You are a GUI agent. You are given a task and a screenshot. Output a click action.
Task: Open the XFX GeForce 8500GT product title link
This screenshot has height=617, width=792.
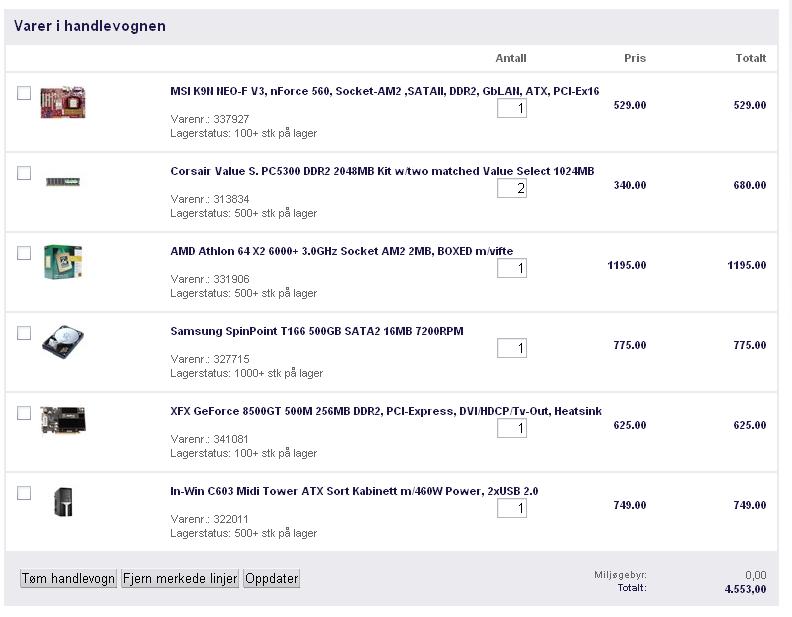[386, 411]
